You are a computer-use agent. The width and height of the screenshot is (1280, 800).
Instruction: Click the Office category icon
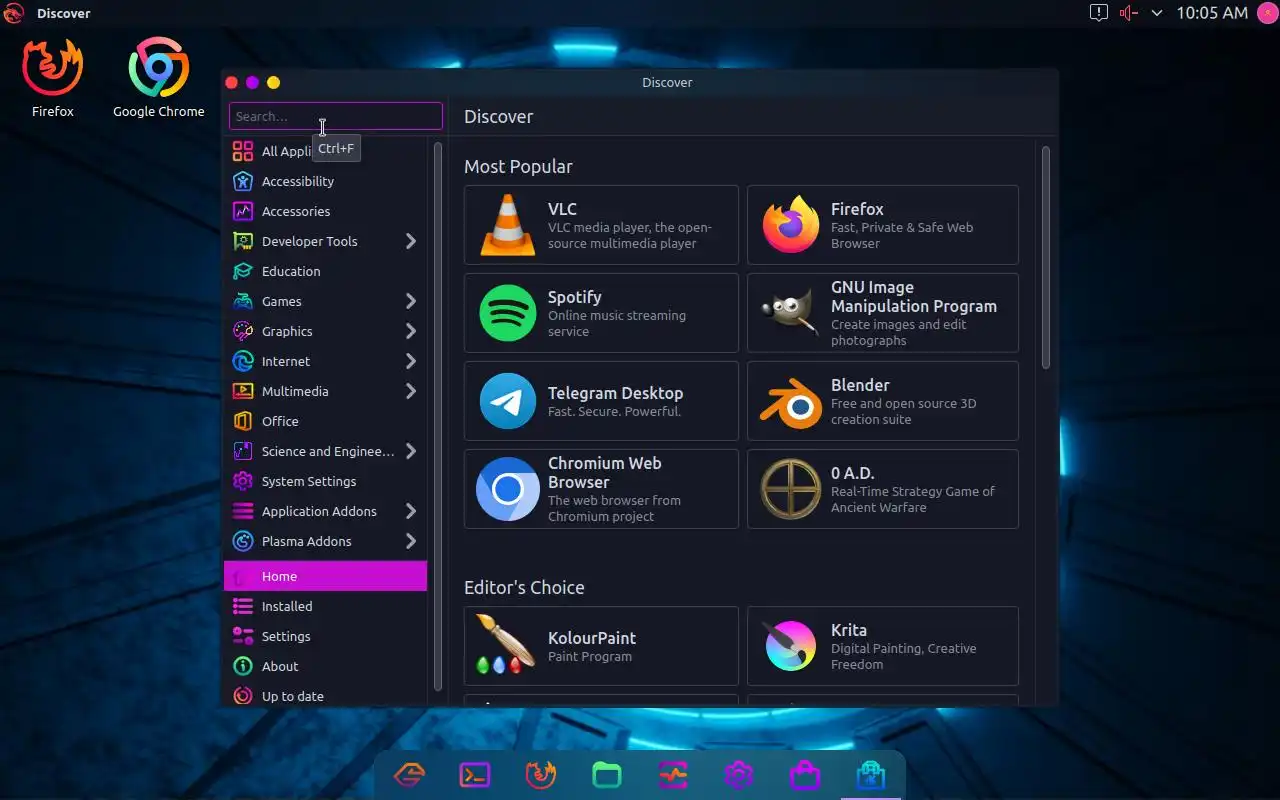pyautogui.click(x=243, y=421)
